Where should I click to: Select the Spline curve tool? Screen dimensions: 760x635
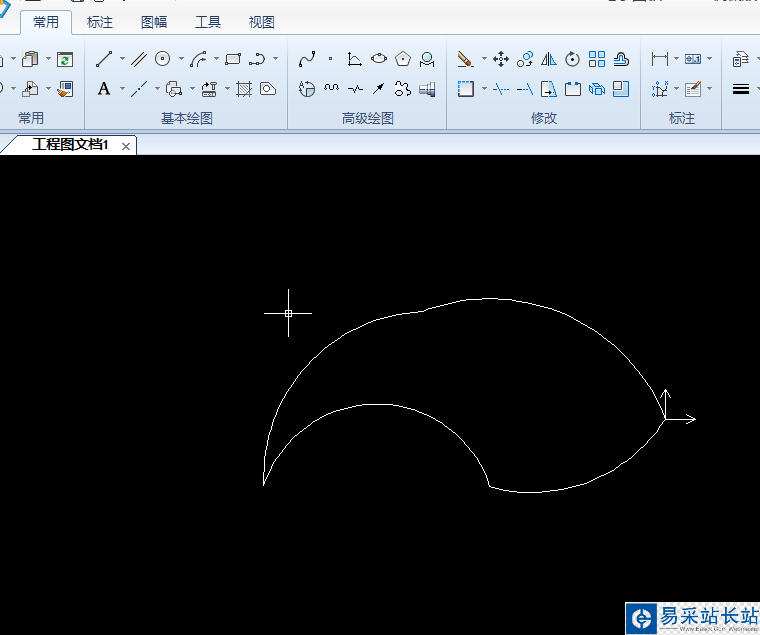click(307, 59)
